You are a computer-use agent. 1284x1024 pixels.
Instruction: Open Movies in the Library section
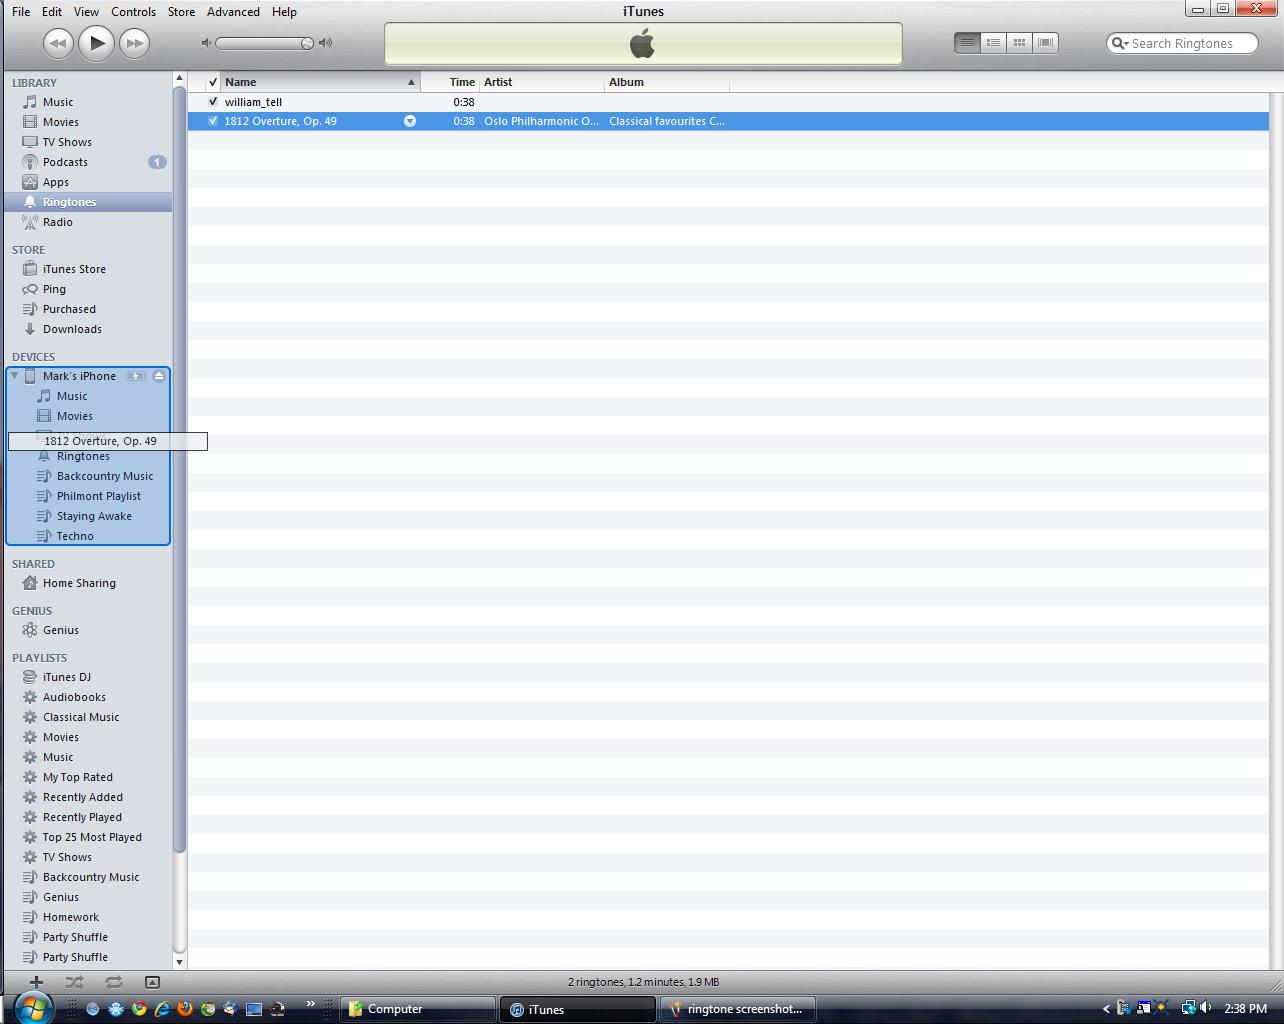[60, 122]
